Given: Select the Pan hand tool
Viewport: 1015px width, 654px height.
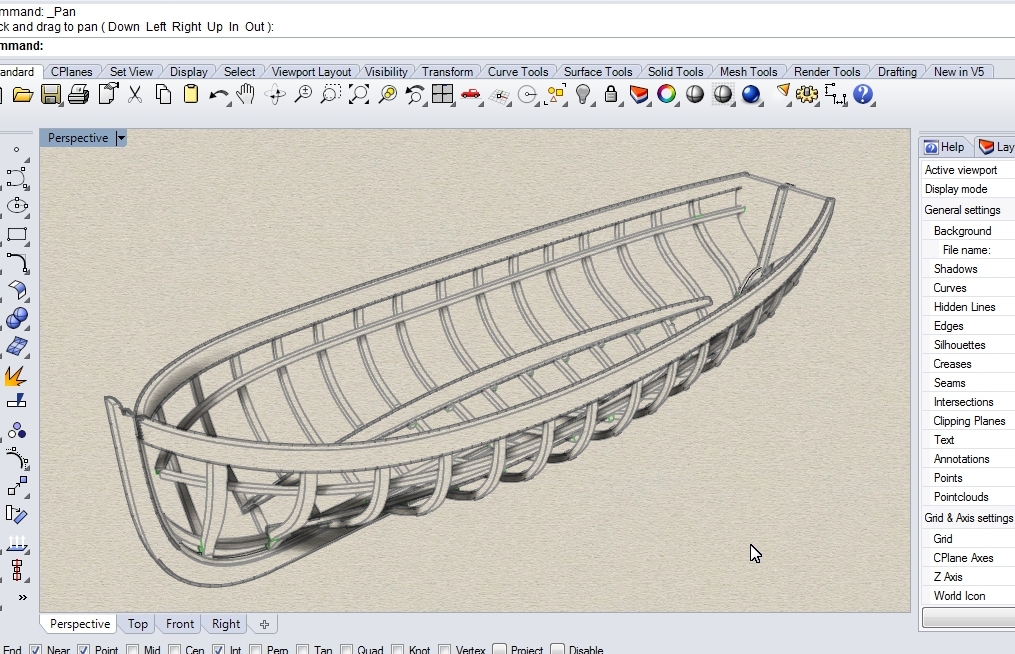Looking at the screenshot, I should pyautogui.click(x=246, y=95).
